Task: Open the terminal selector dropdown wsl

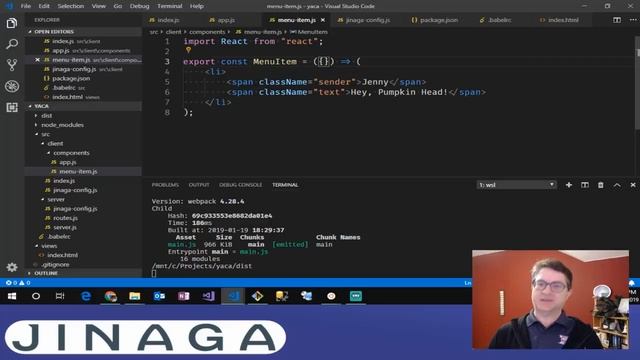Action: 516,185
